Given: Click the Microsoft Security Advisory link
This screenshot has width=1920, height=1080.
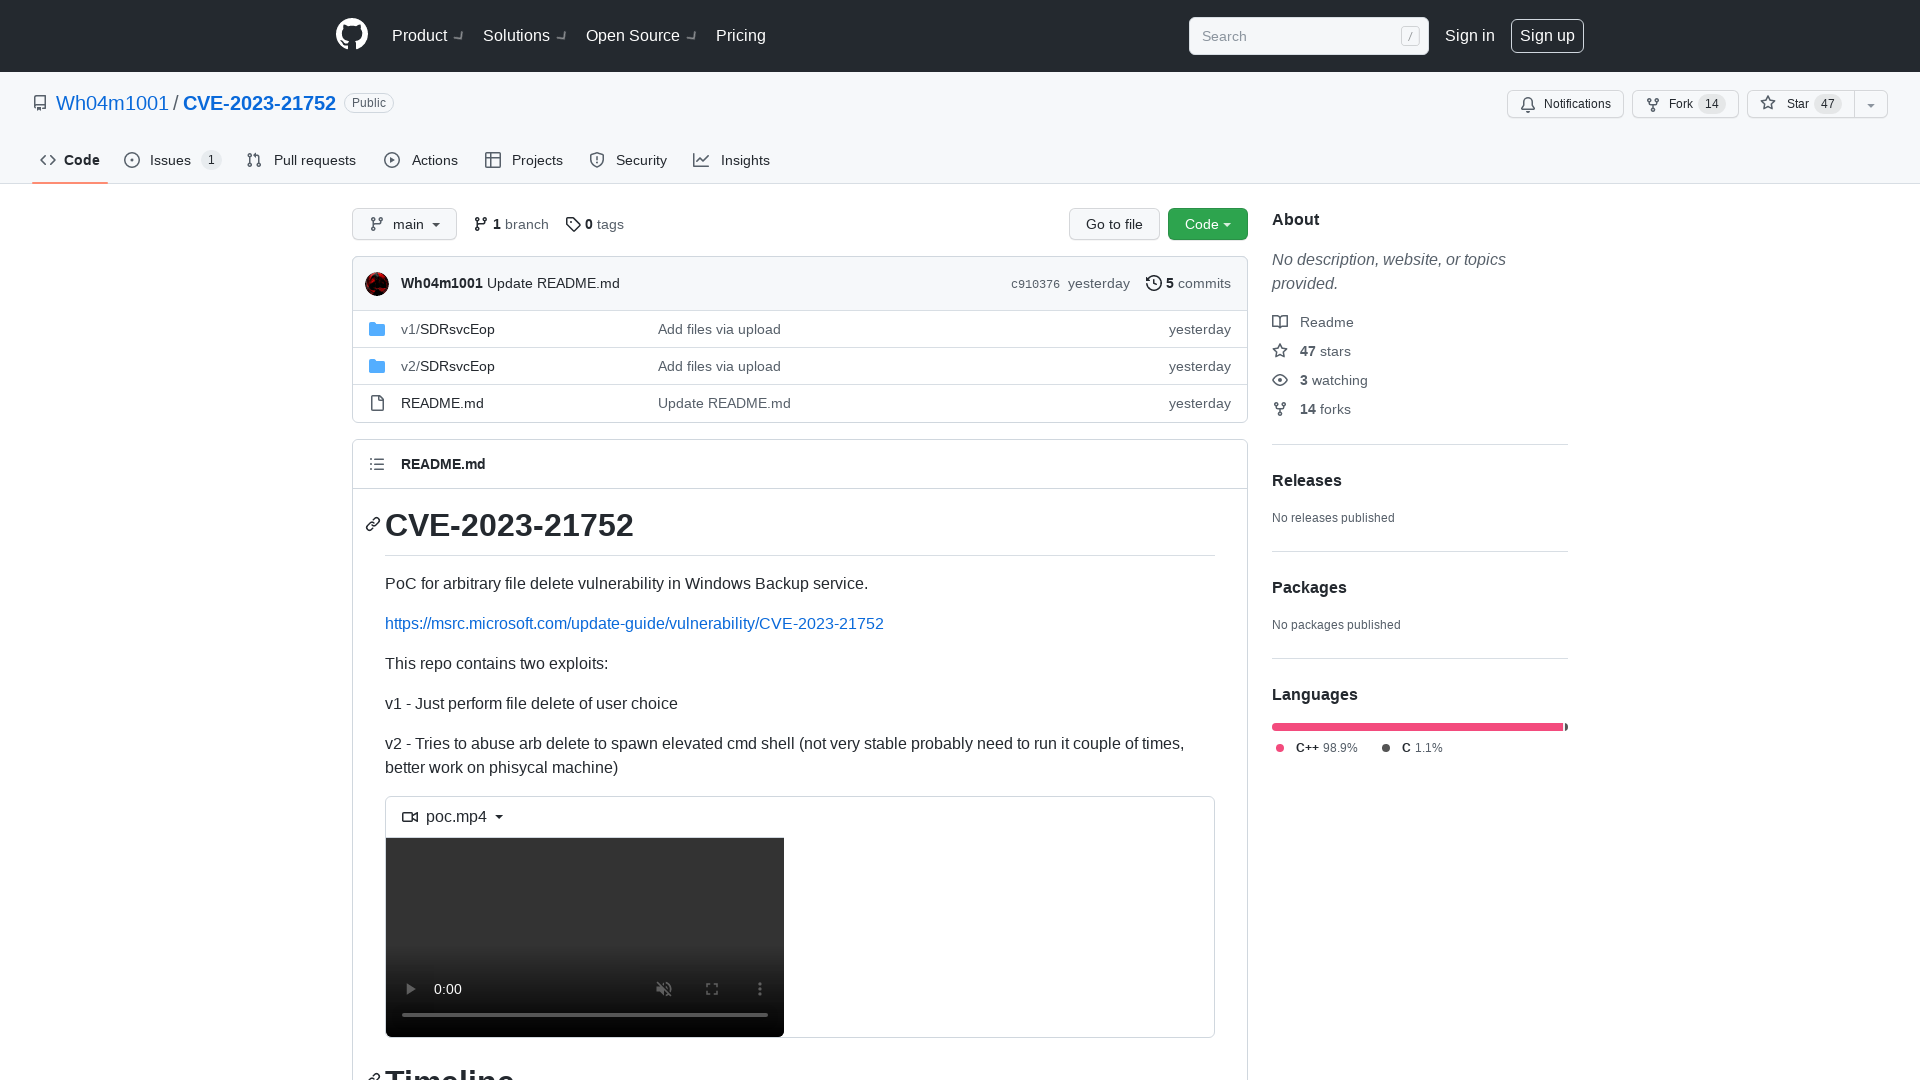Looking at the screenshot, I should click(x=634, y=622).
